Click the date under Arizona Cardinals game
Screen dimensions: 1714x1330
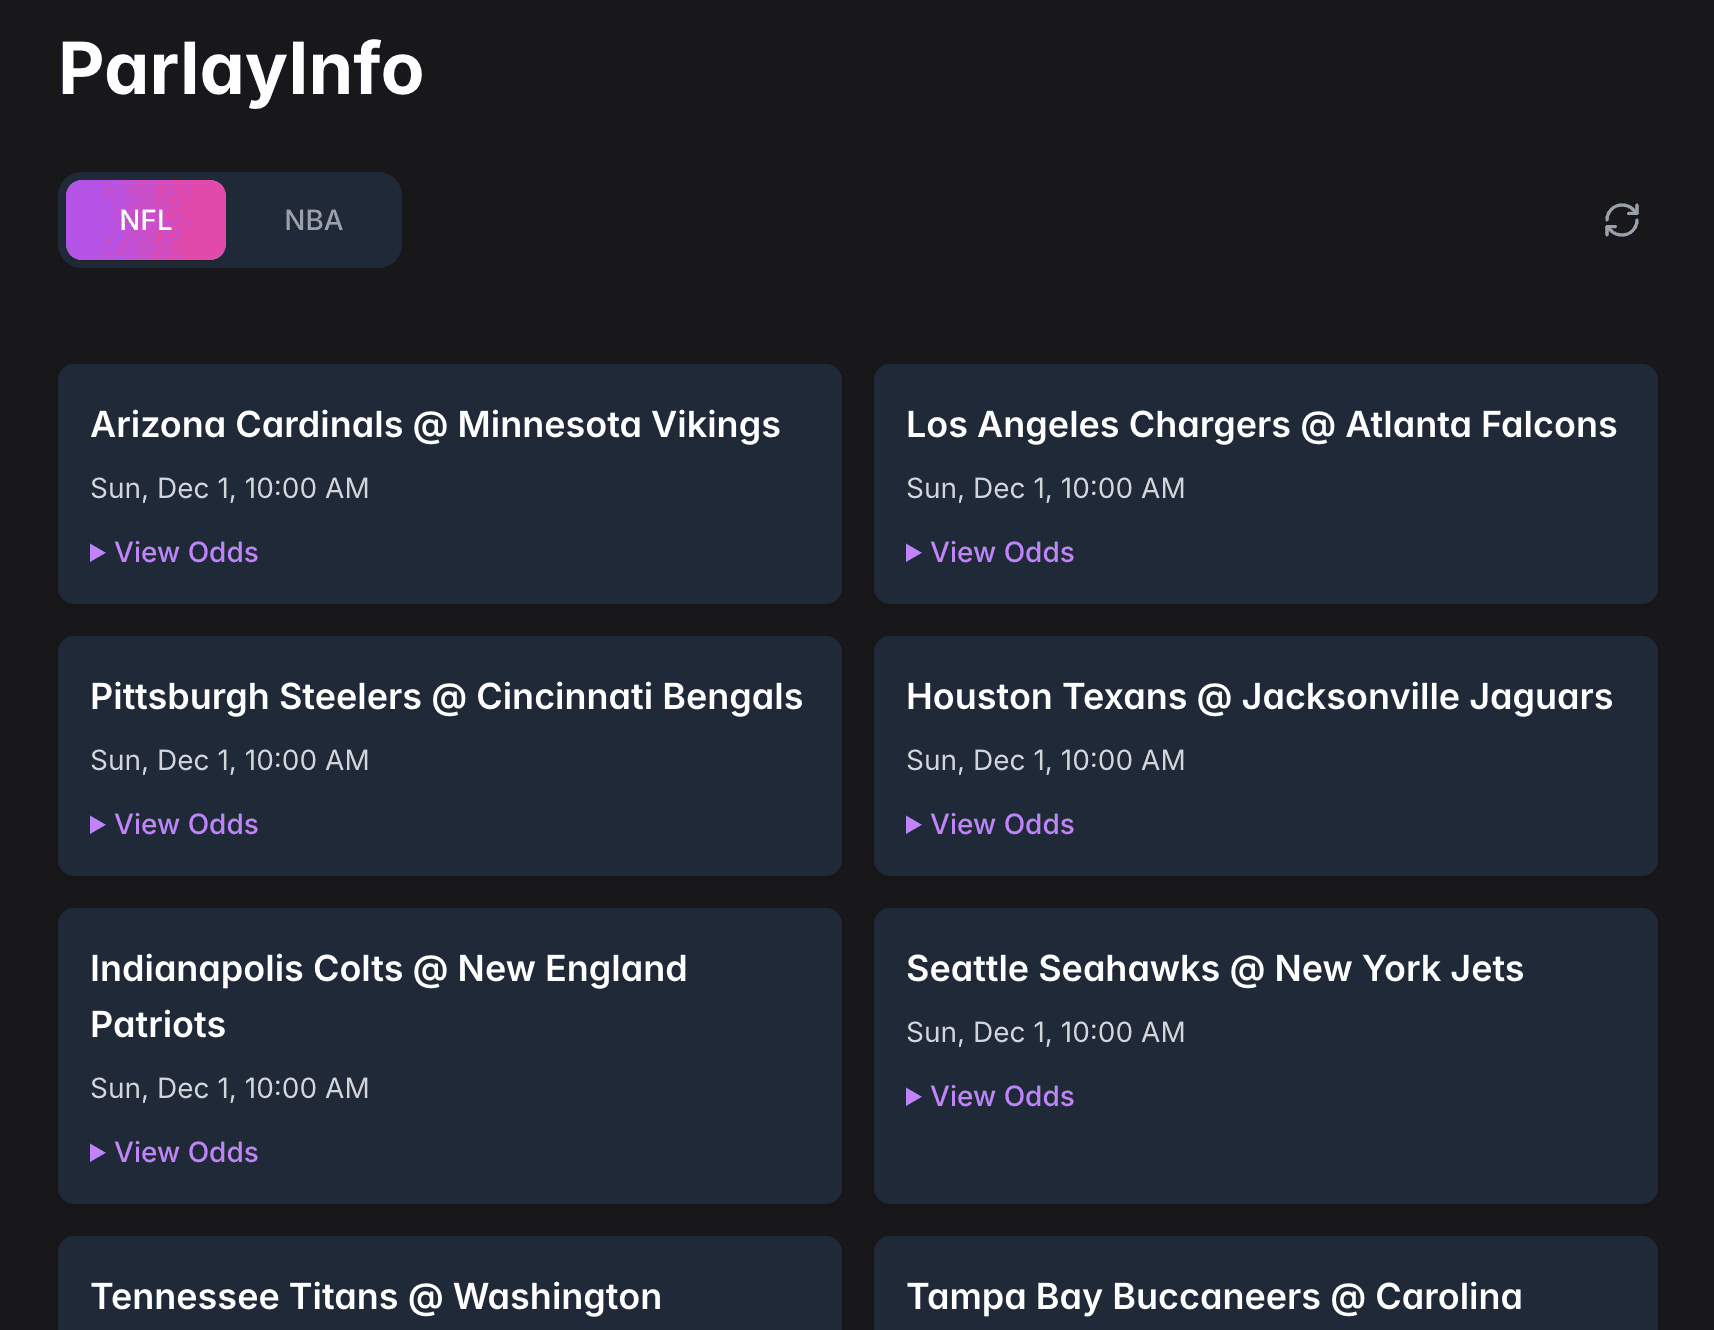pyautogui.click(x=230, y=488)
